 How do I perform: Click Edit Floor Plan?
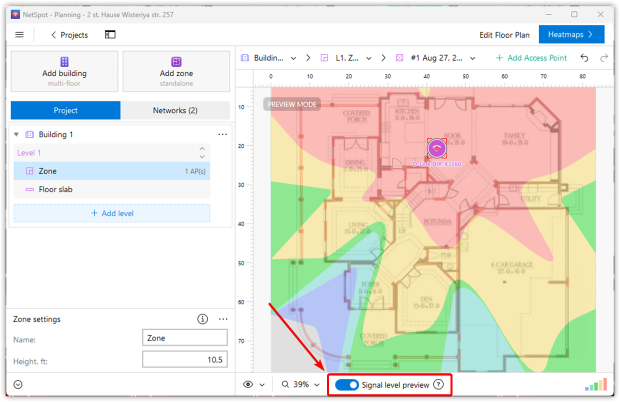[x=504, y=35]
